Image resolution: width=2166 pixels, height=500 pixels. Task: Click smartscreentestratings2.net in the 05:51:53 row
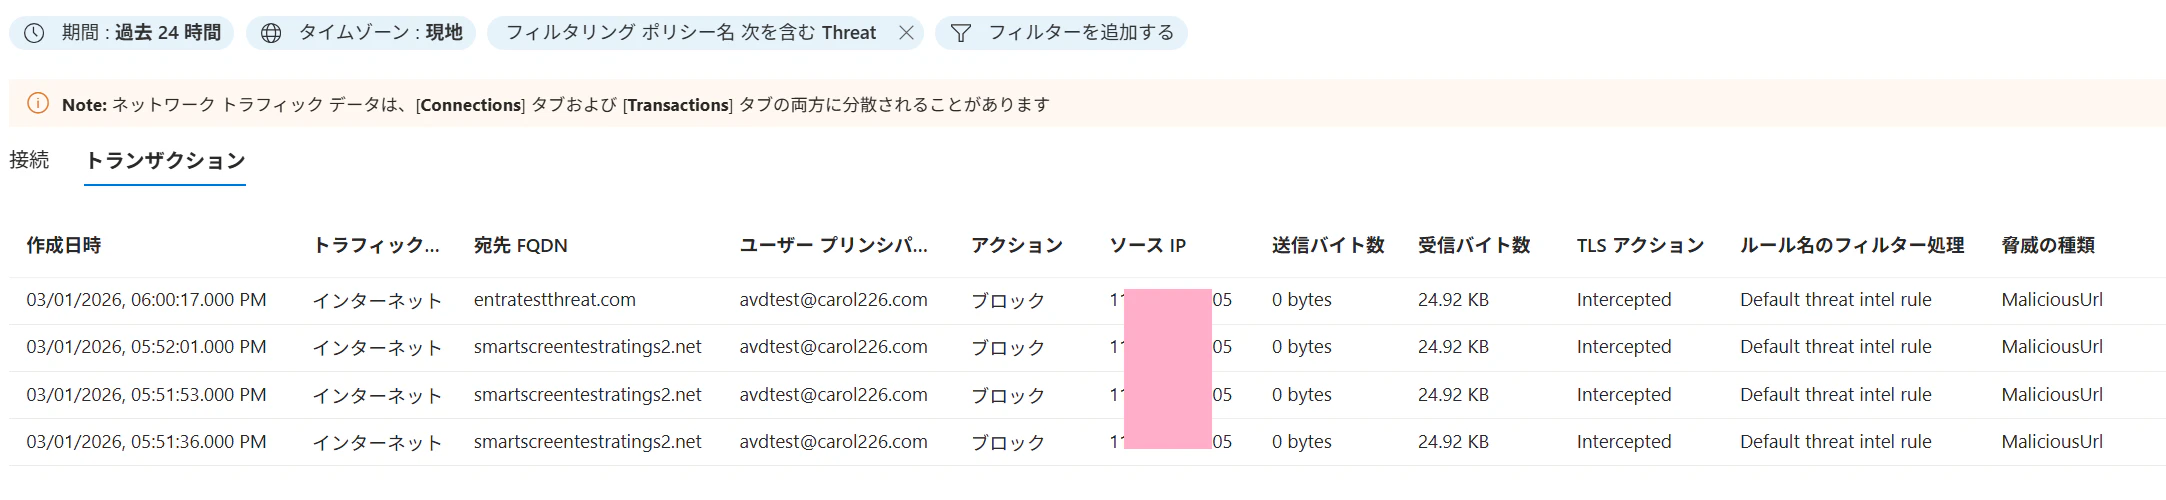(x=587, y=395)
